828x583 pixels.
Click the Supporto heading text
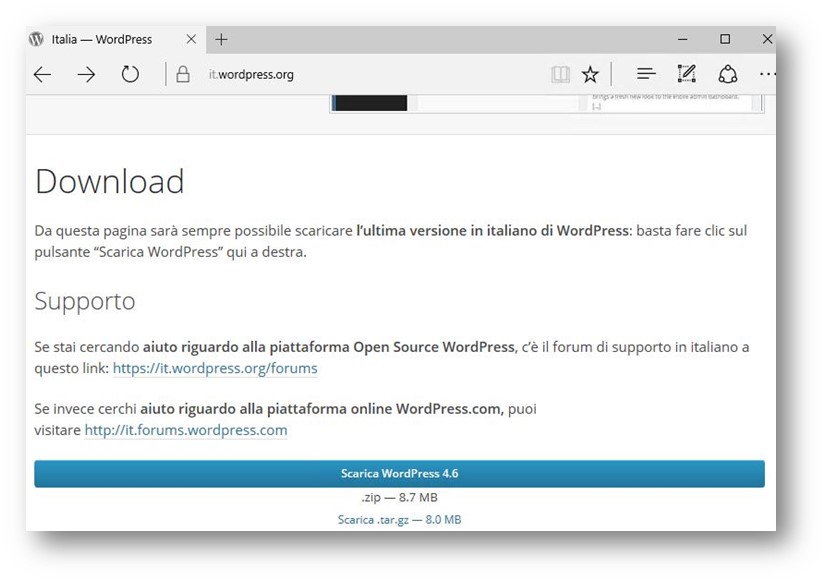pos(85,302)
